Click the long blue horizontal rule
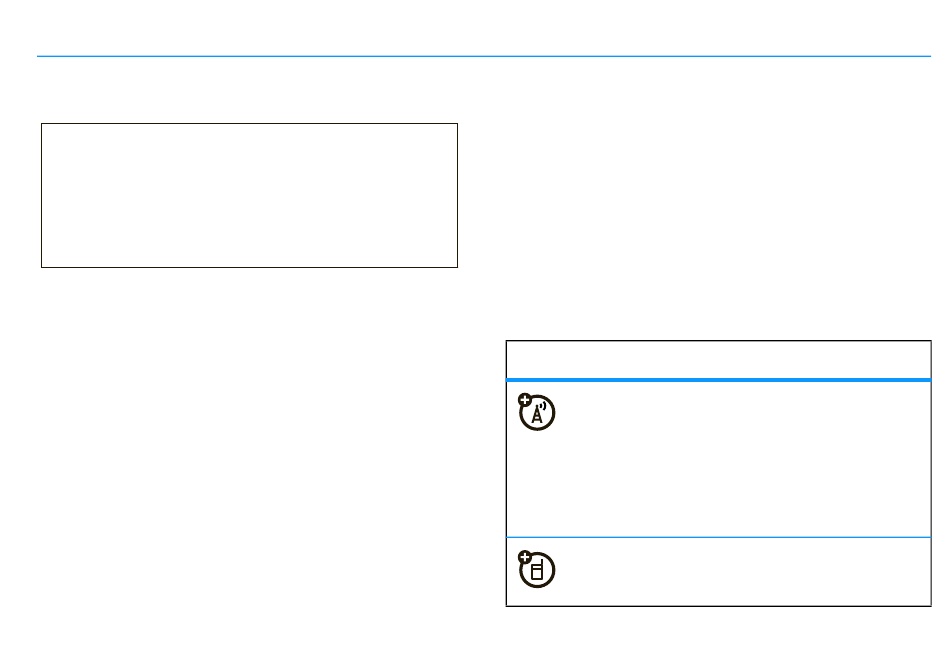Viewport: 950px width, 651px height. pyautogui.click(x=483, y=56)
